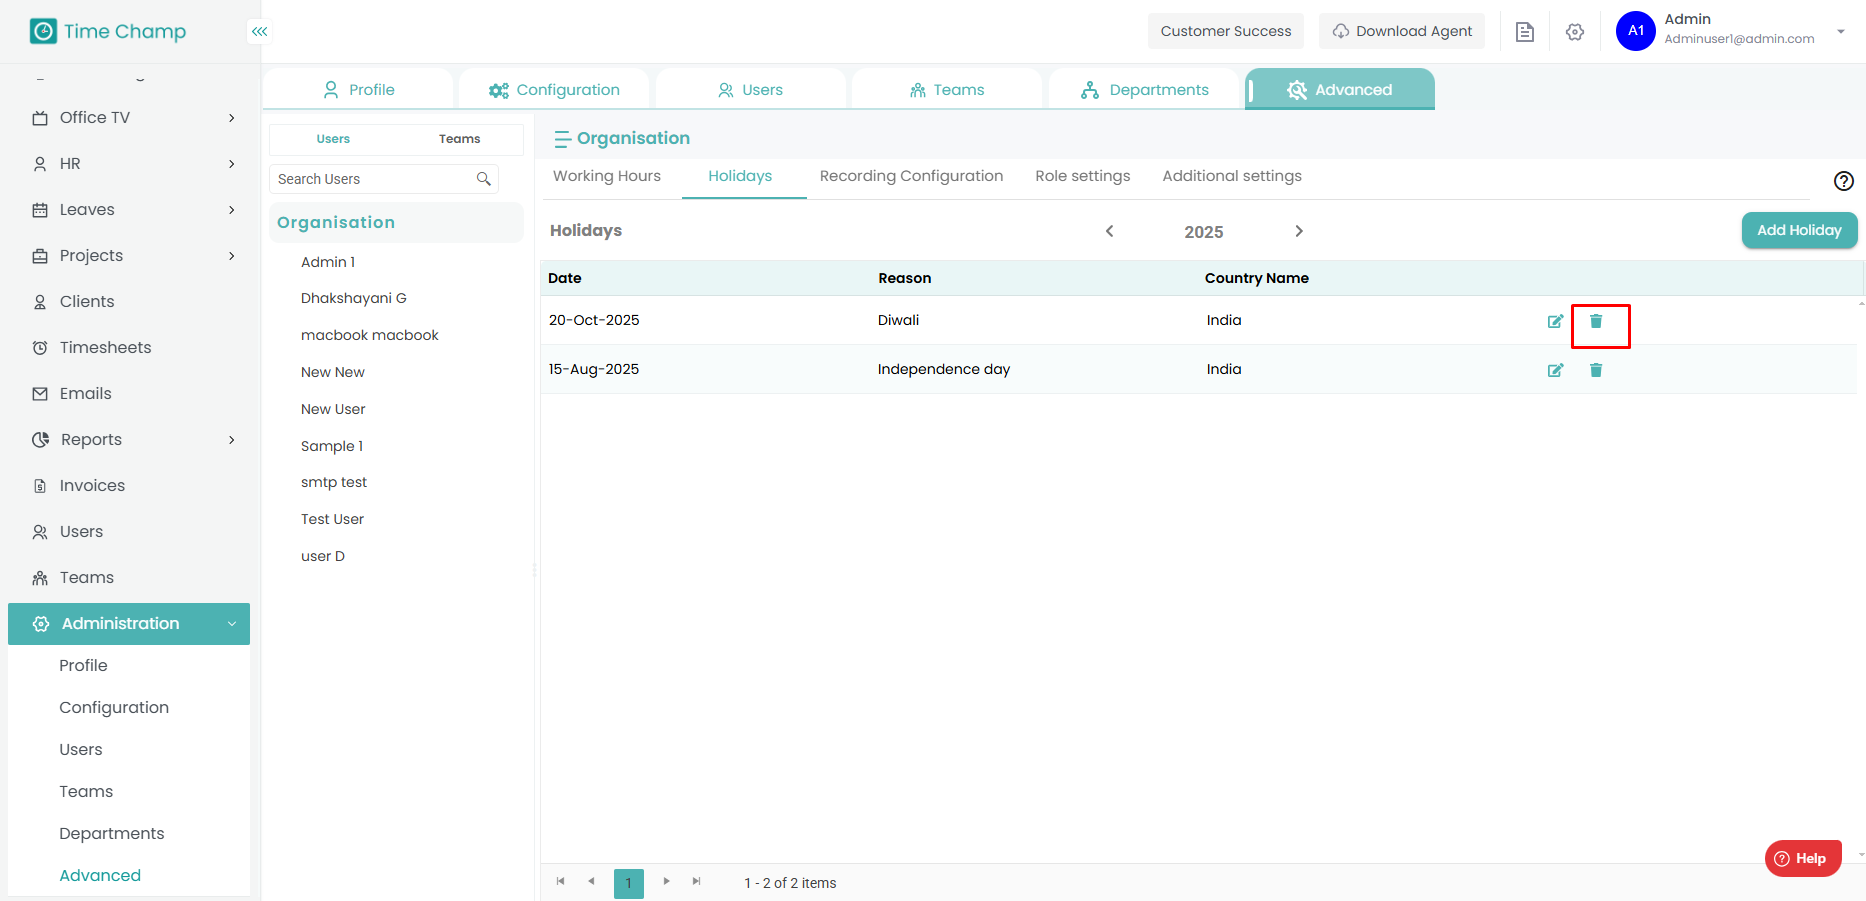The width and height of the screenshot is (1866, 901).
Task: Expand the Reports sidebar menu
Action: click(x=231, y=440)
